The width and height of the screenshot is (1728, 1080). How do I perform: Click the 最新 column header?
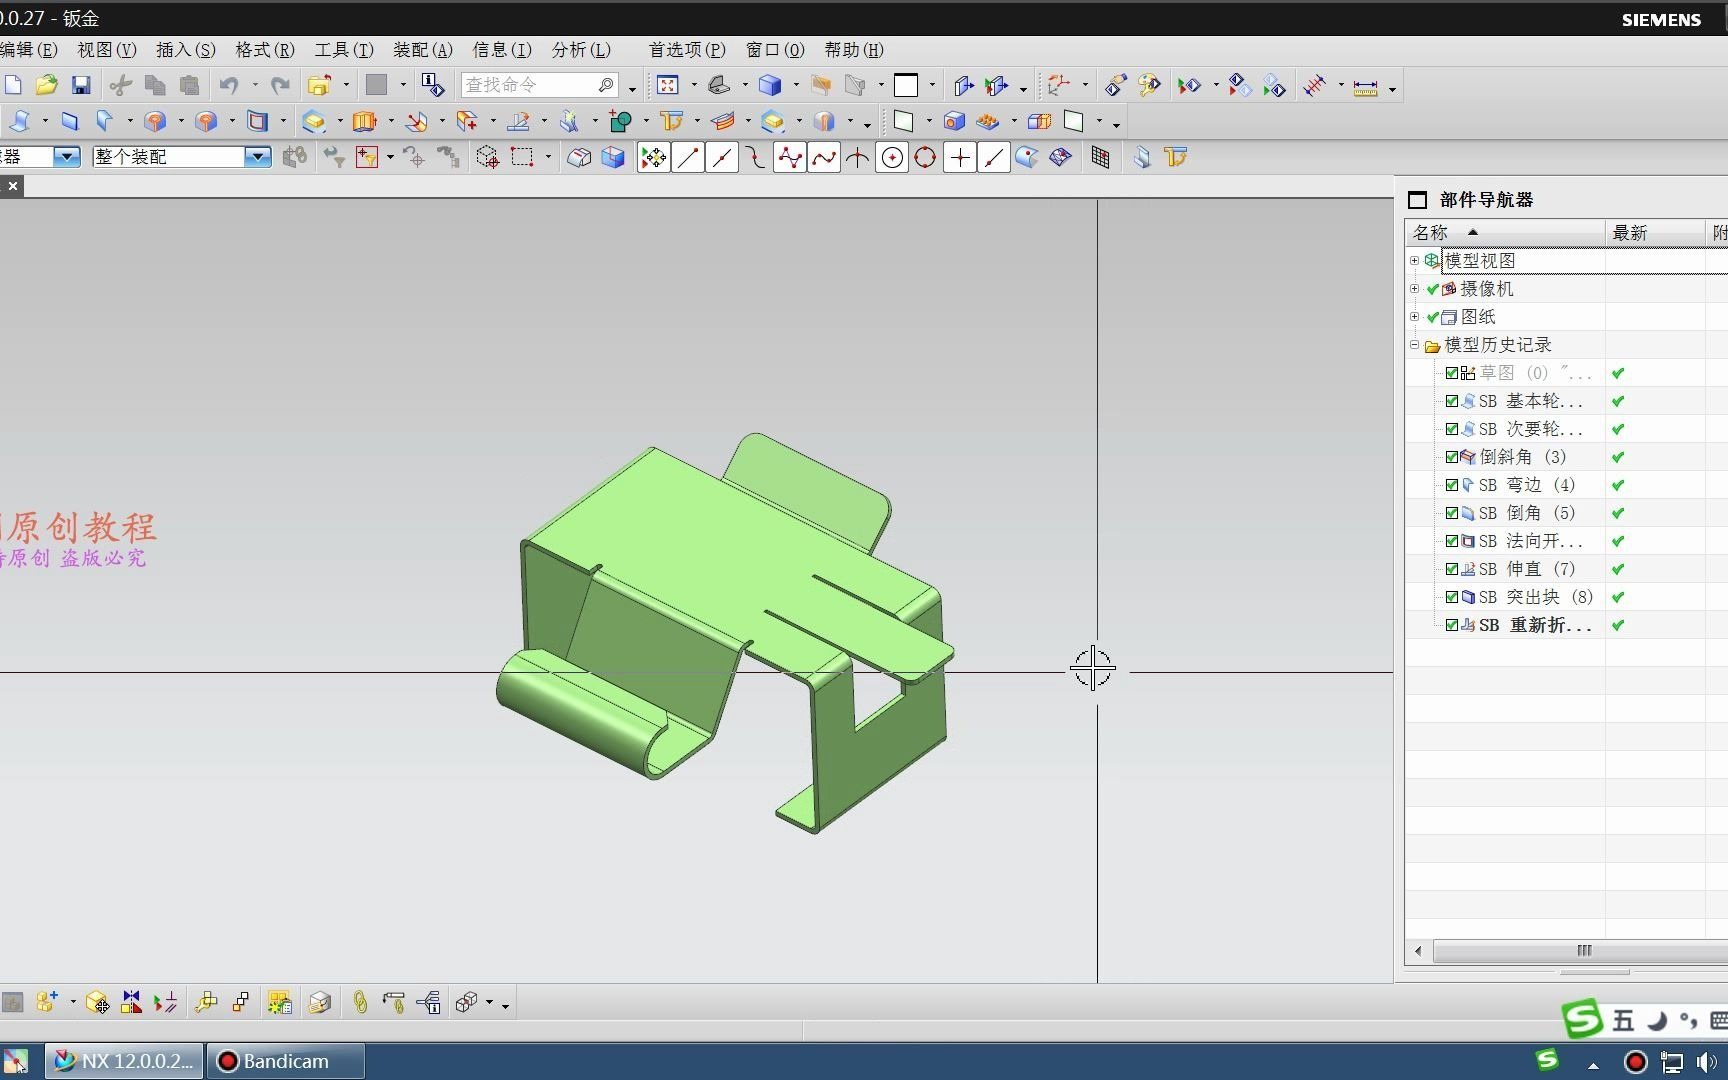pos(1655,233)
